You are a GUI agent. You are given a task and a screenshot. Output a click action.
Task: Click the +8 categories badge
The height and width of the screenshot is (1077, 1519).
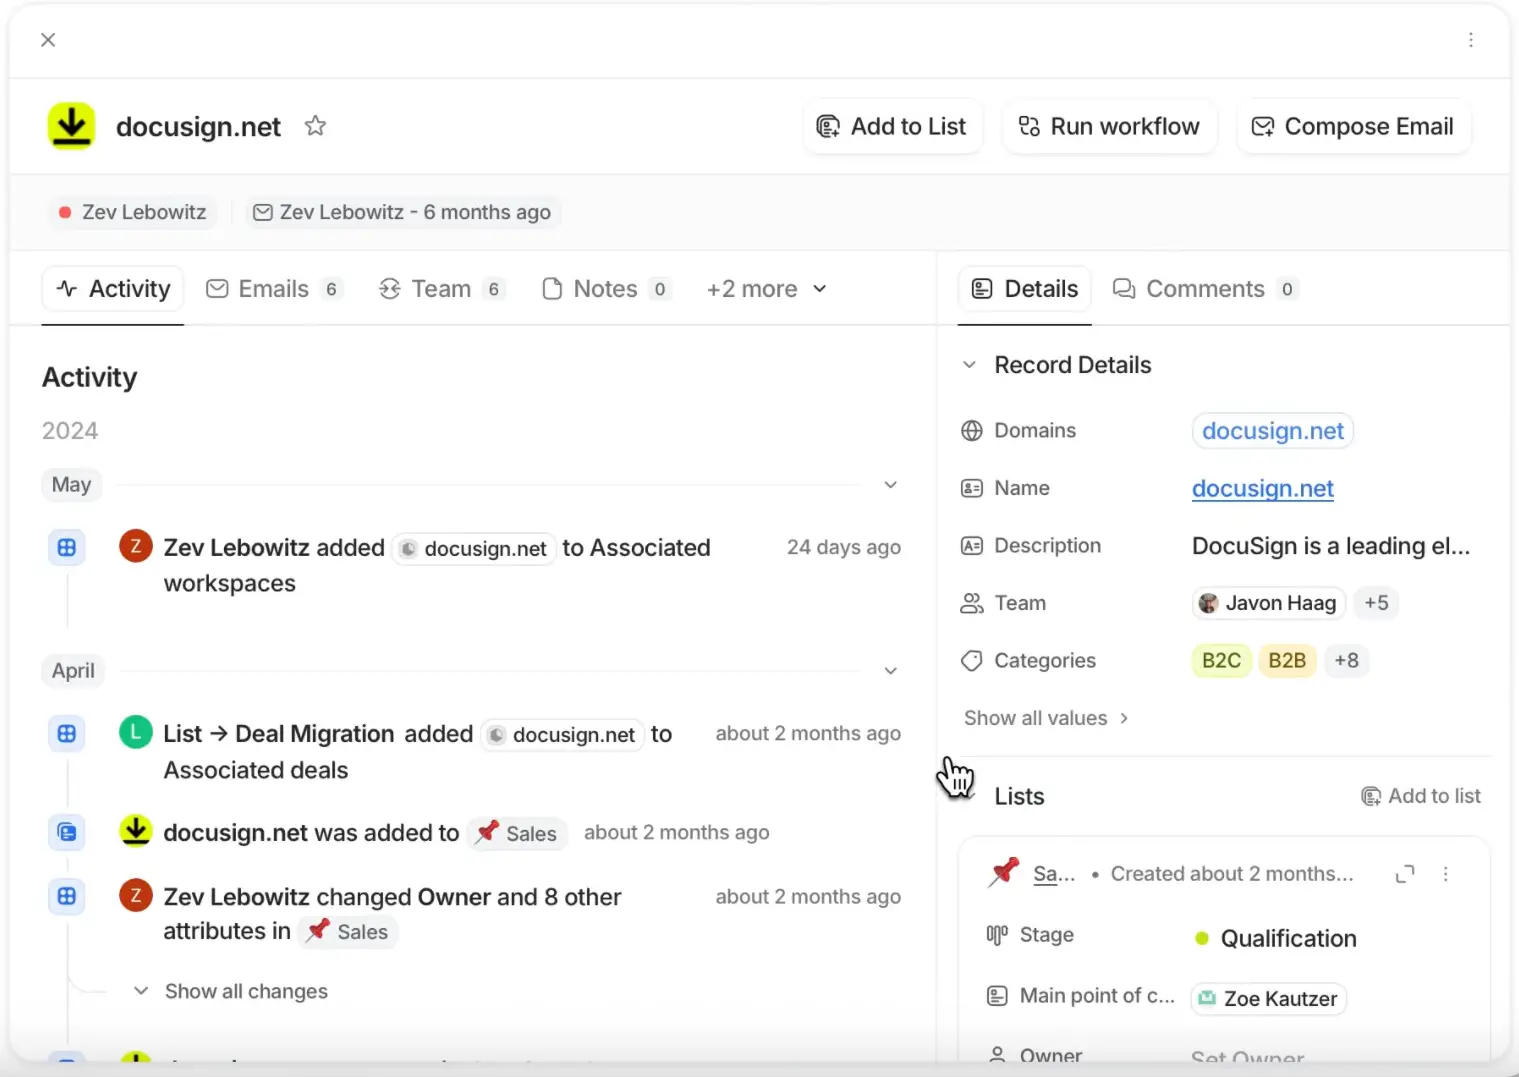1346,661
